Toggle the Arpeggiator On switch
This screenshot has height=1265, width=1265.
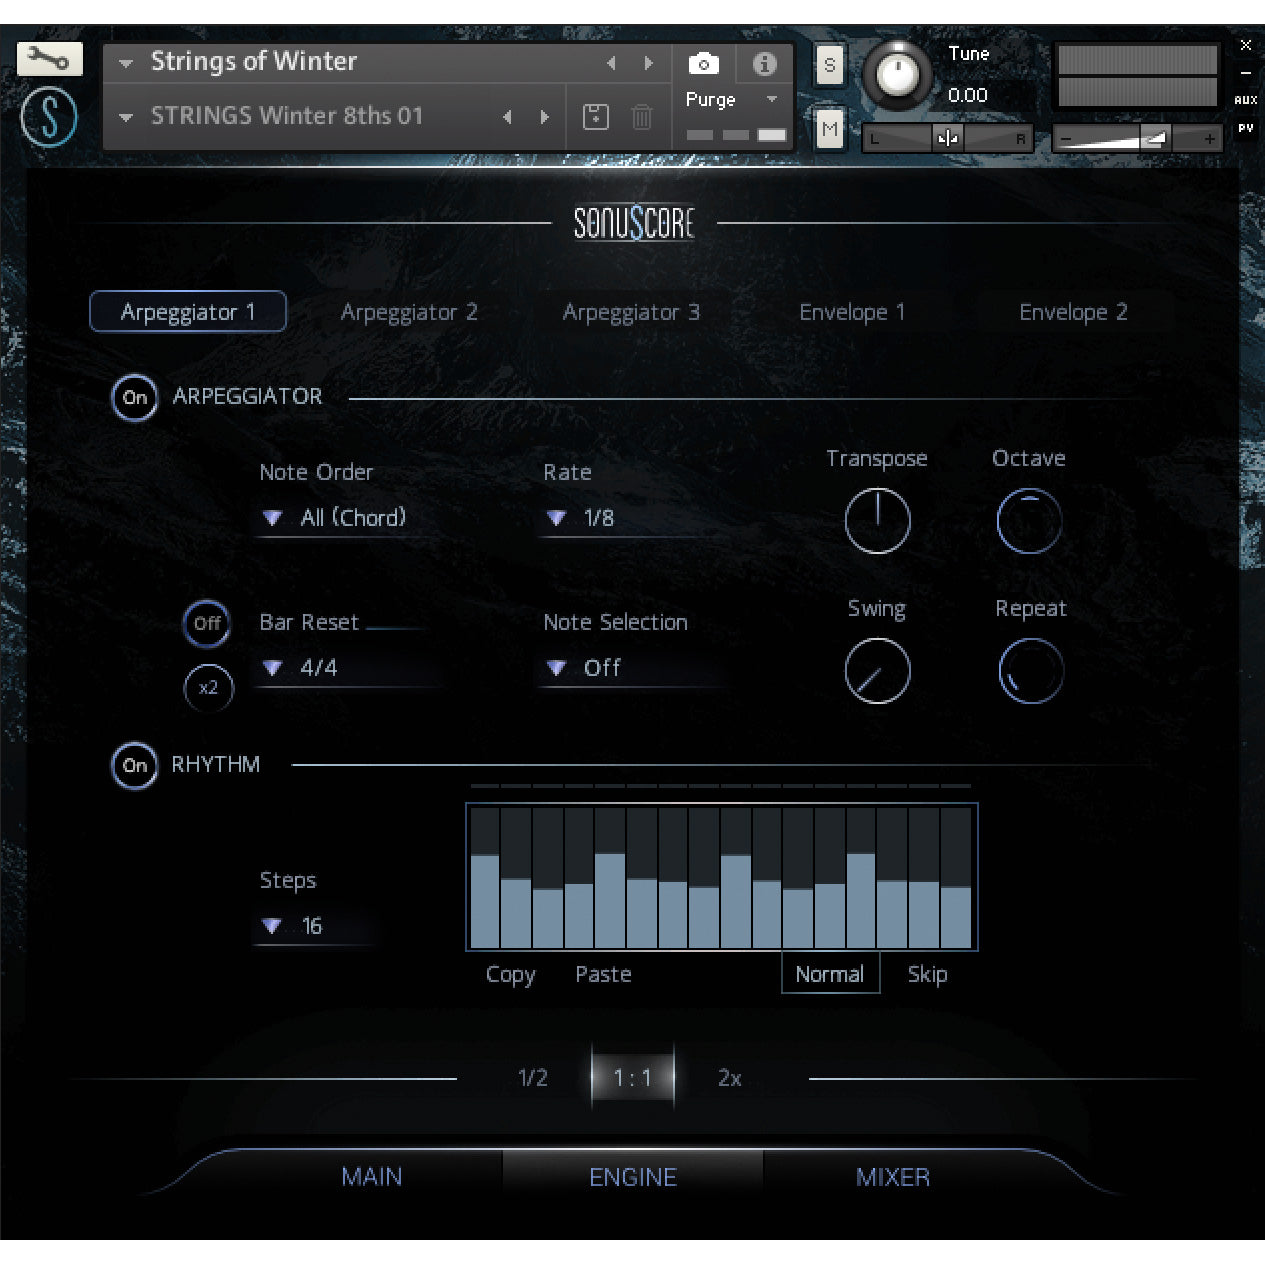click(135, 397)
